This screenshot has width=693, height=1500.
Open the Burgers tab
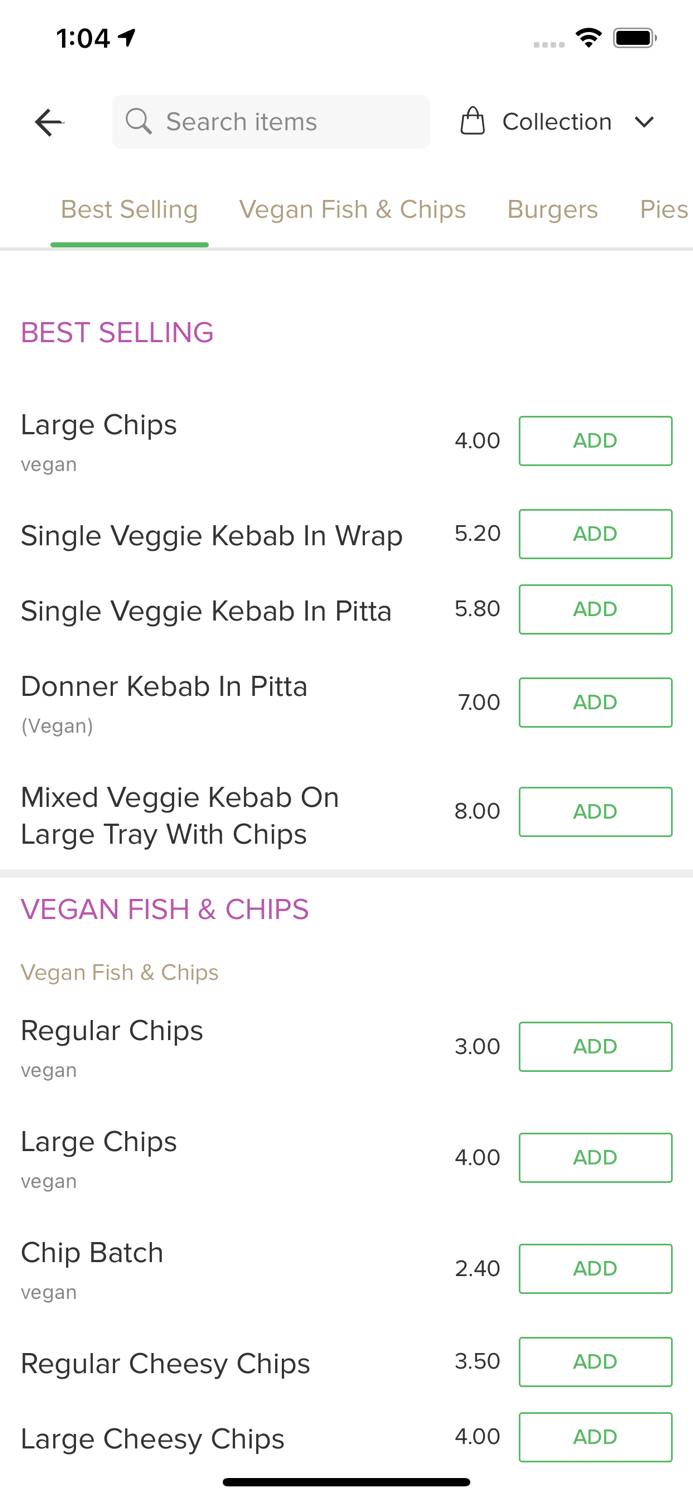(552, 209)
